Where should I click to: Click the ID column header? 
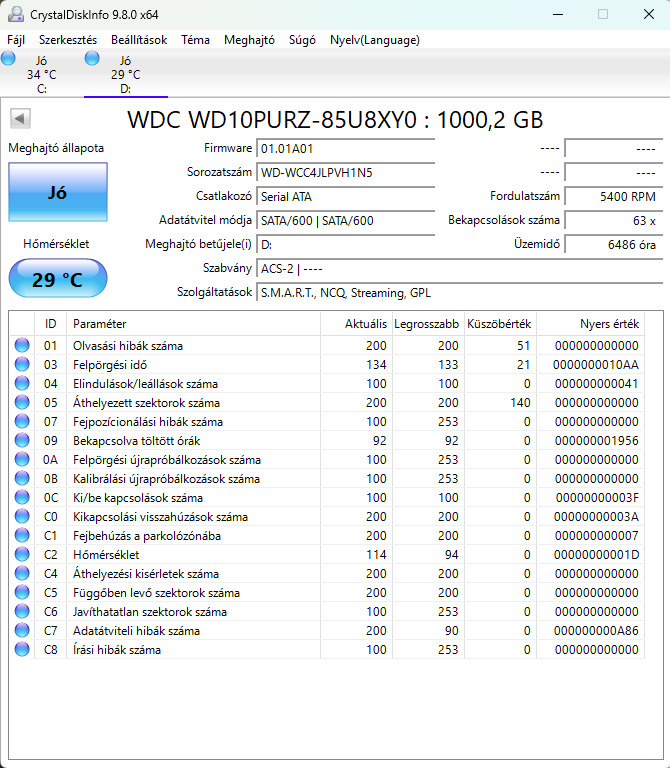(50, 324)
